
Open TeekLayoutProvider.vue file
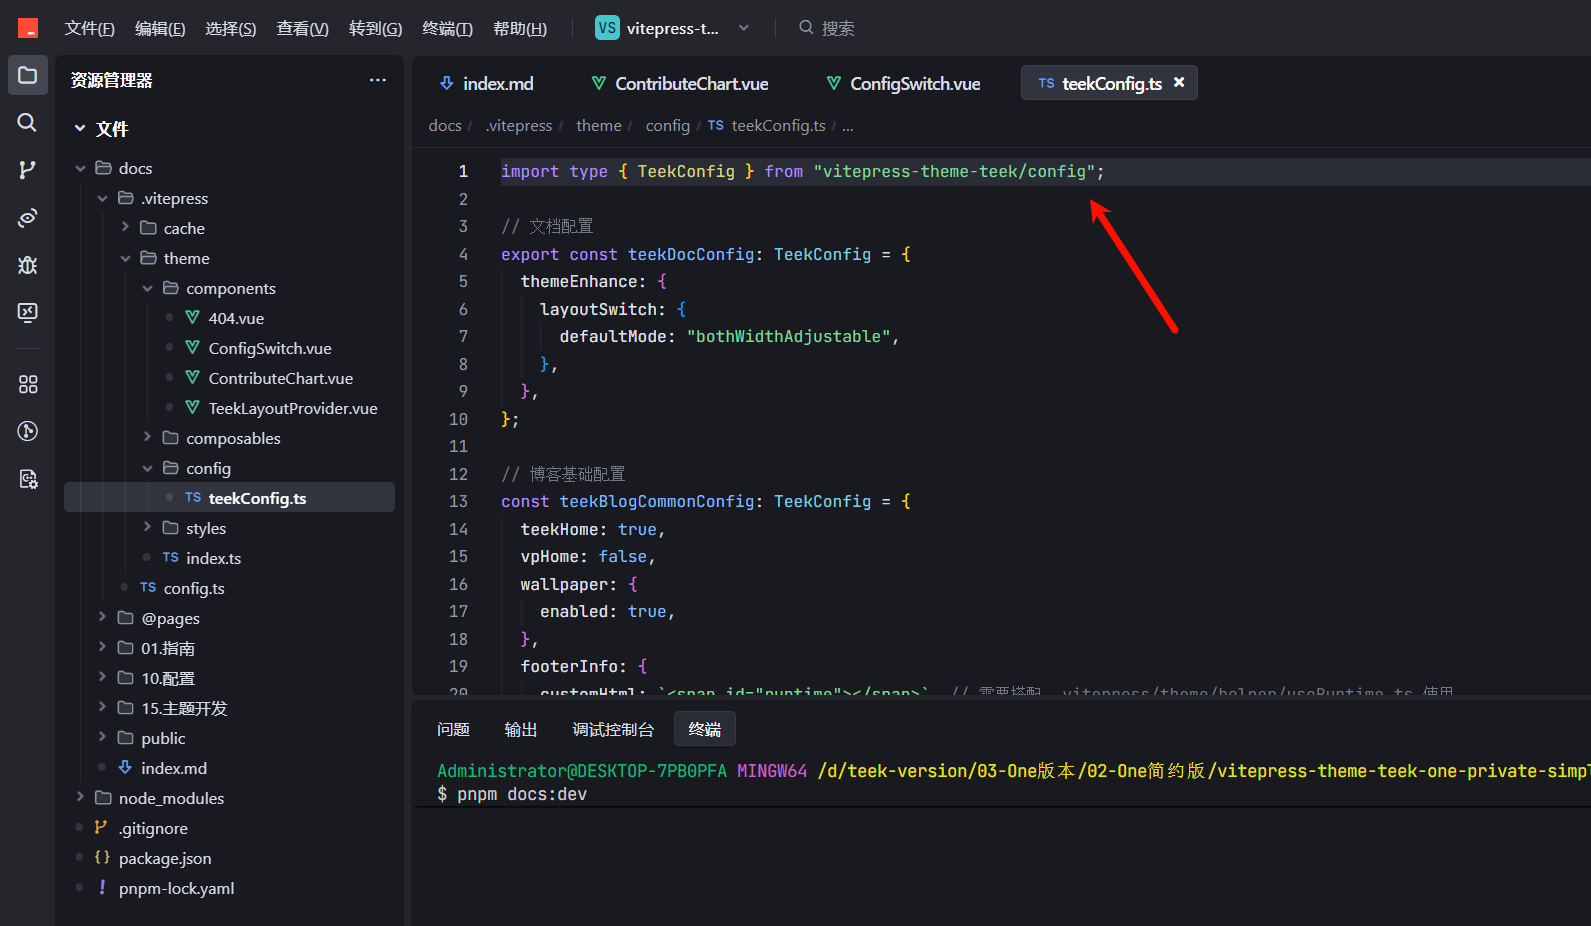293,408
